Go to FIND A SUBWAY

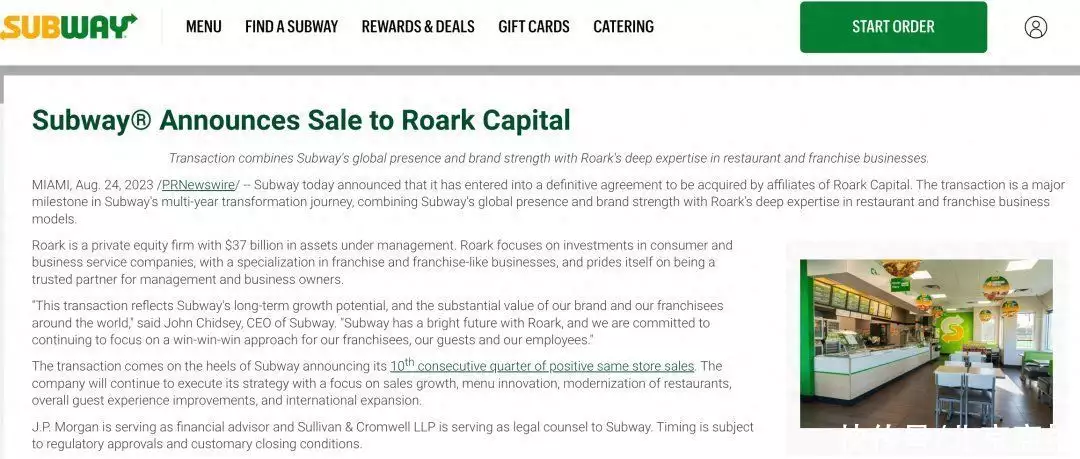coord(292,27)
